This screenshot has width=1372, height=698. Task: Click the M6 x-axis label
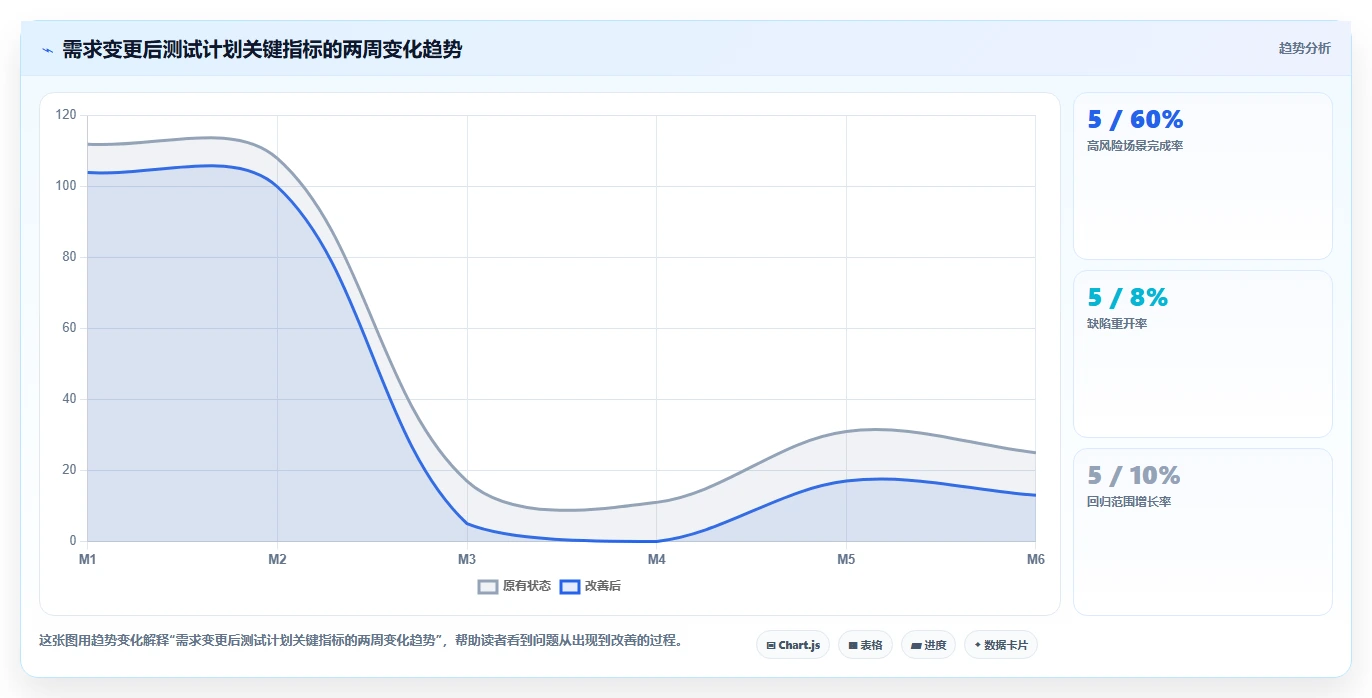pyautogui.click(x=1035, y=559)
